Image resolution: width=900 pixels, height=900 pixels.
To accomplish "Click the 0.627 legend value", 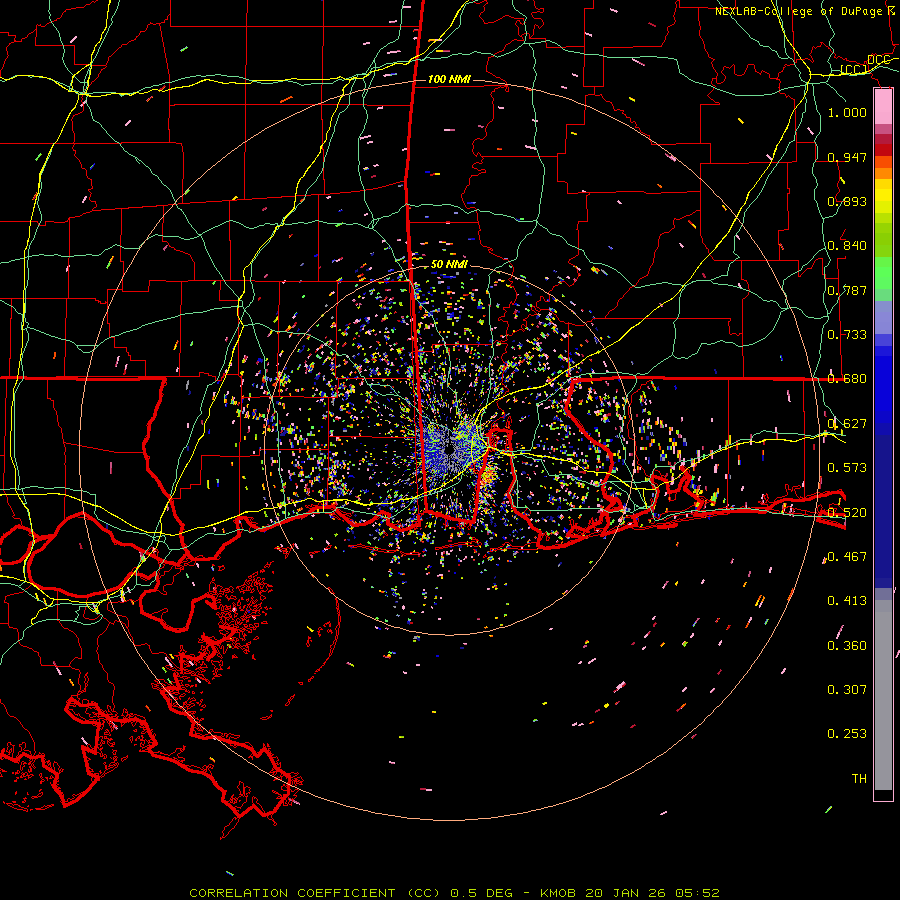I will pyautogui.click(x=847, y=424).
